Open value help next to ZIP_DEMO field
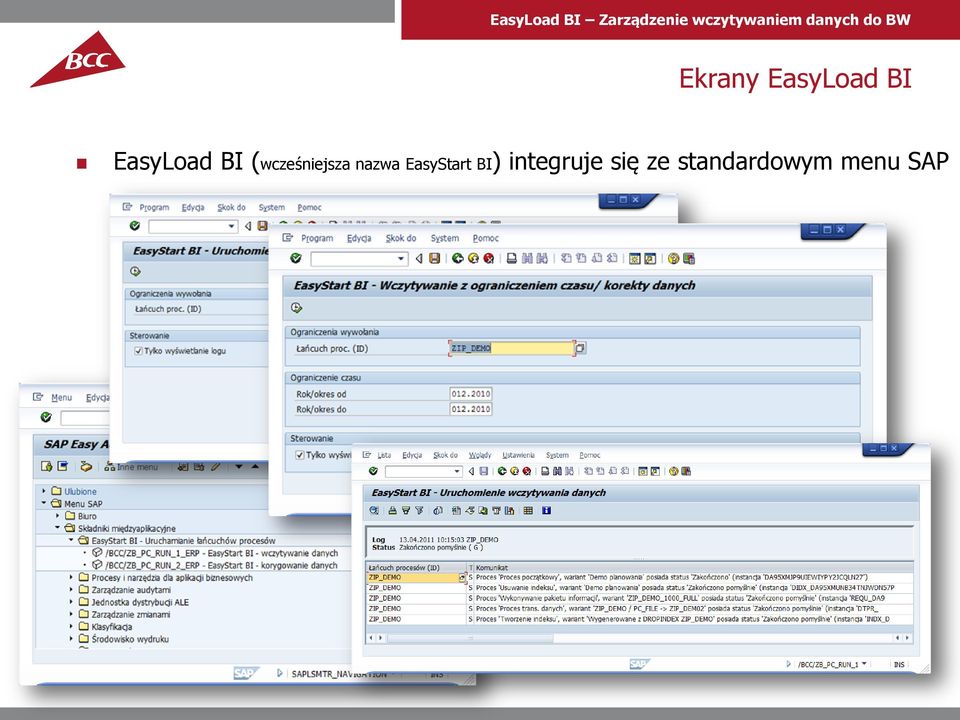 click(x=580, y=348)
